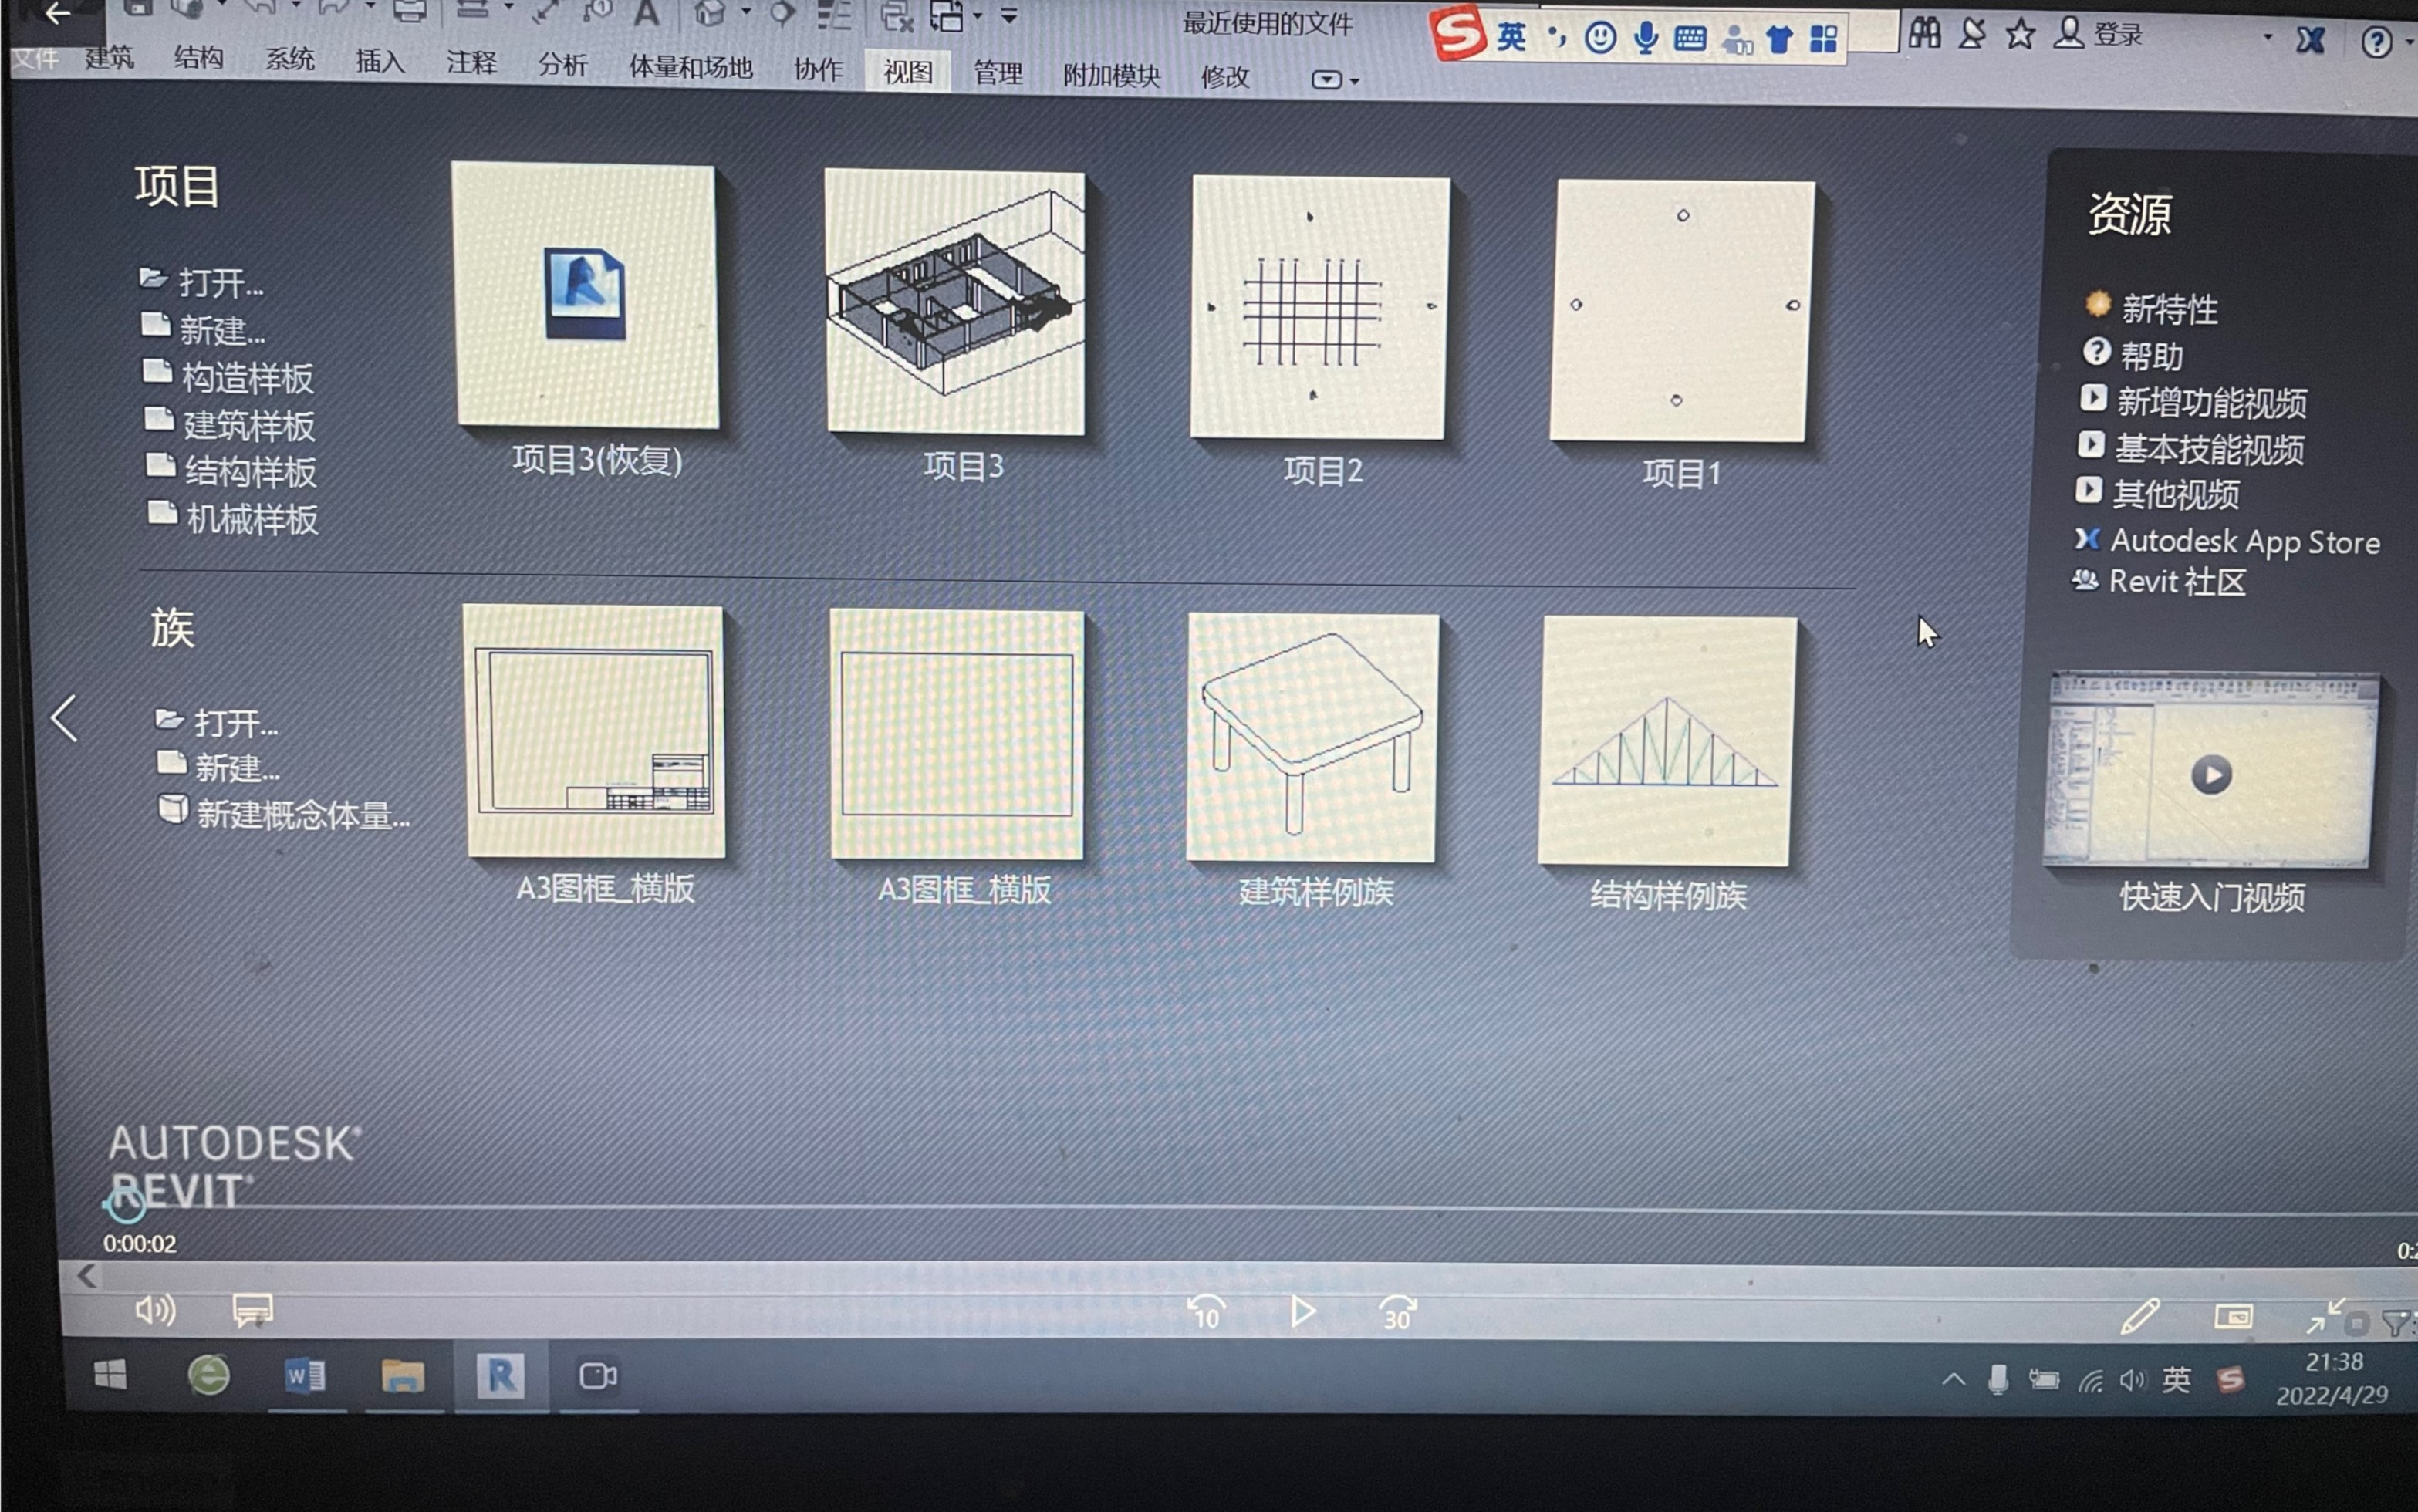The image size is (2418, 1512).
Task: Select the 视图 ribbon tab
Action: coord(907,71)
